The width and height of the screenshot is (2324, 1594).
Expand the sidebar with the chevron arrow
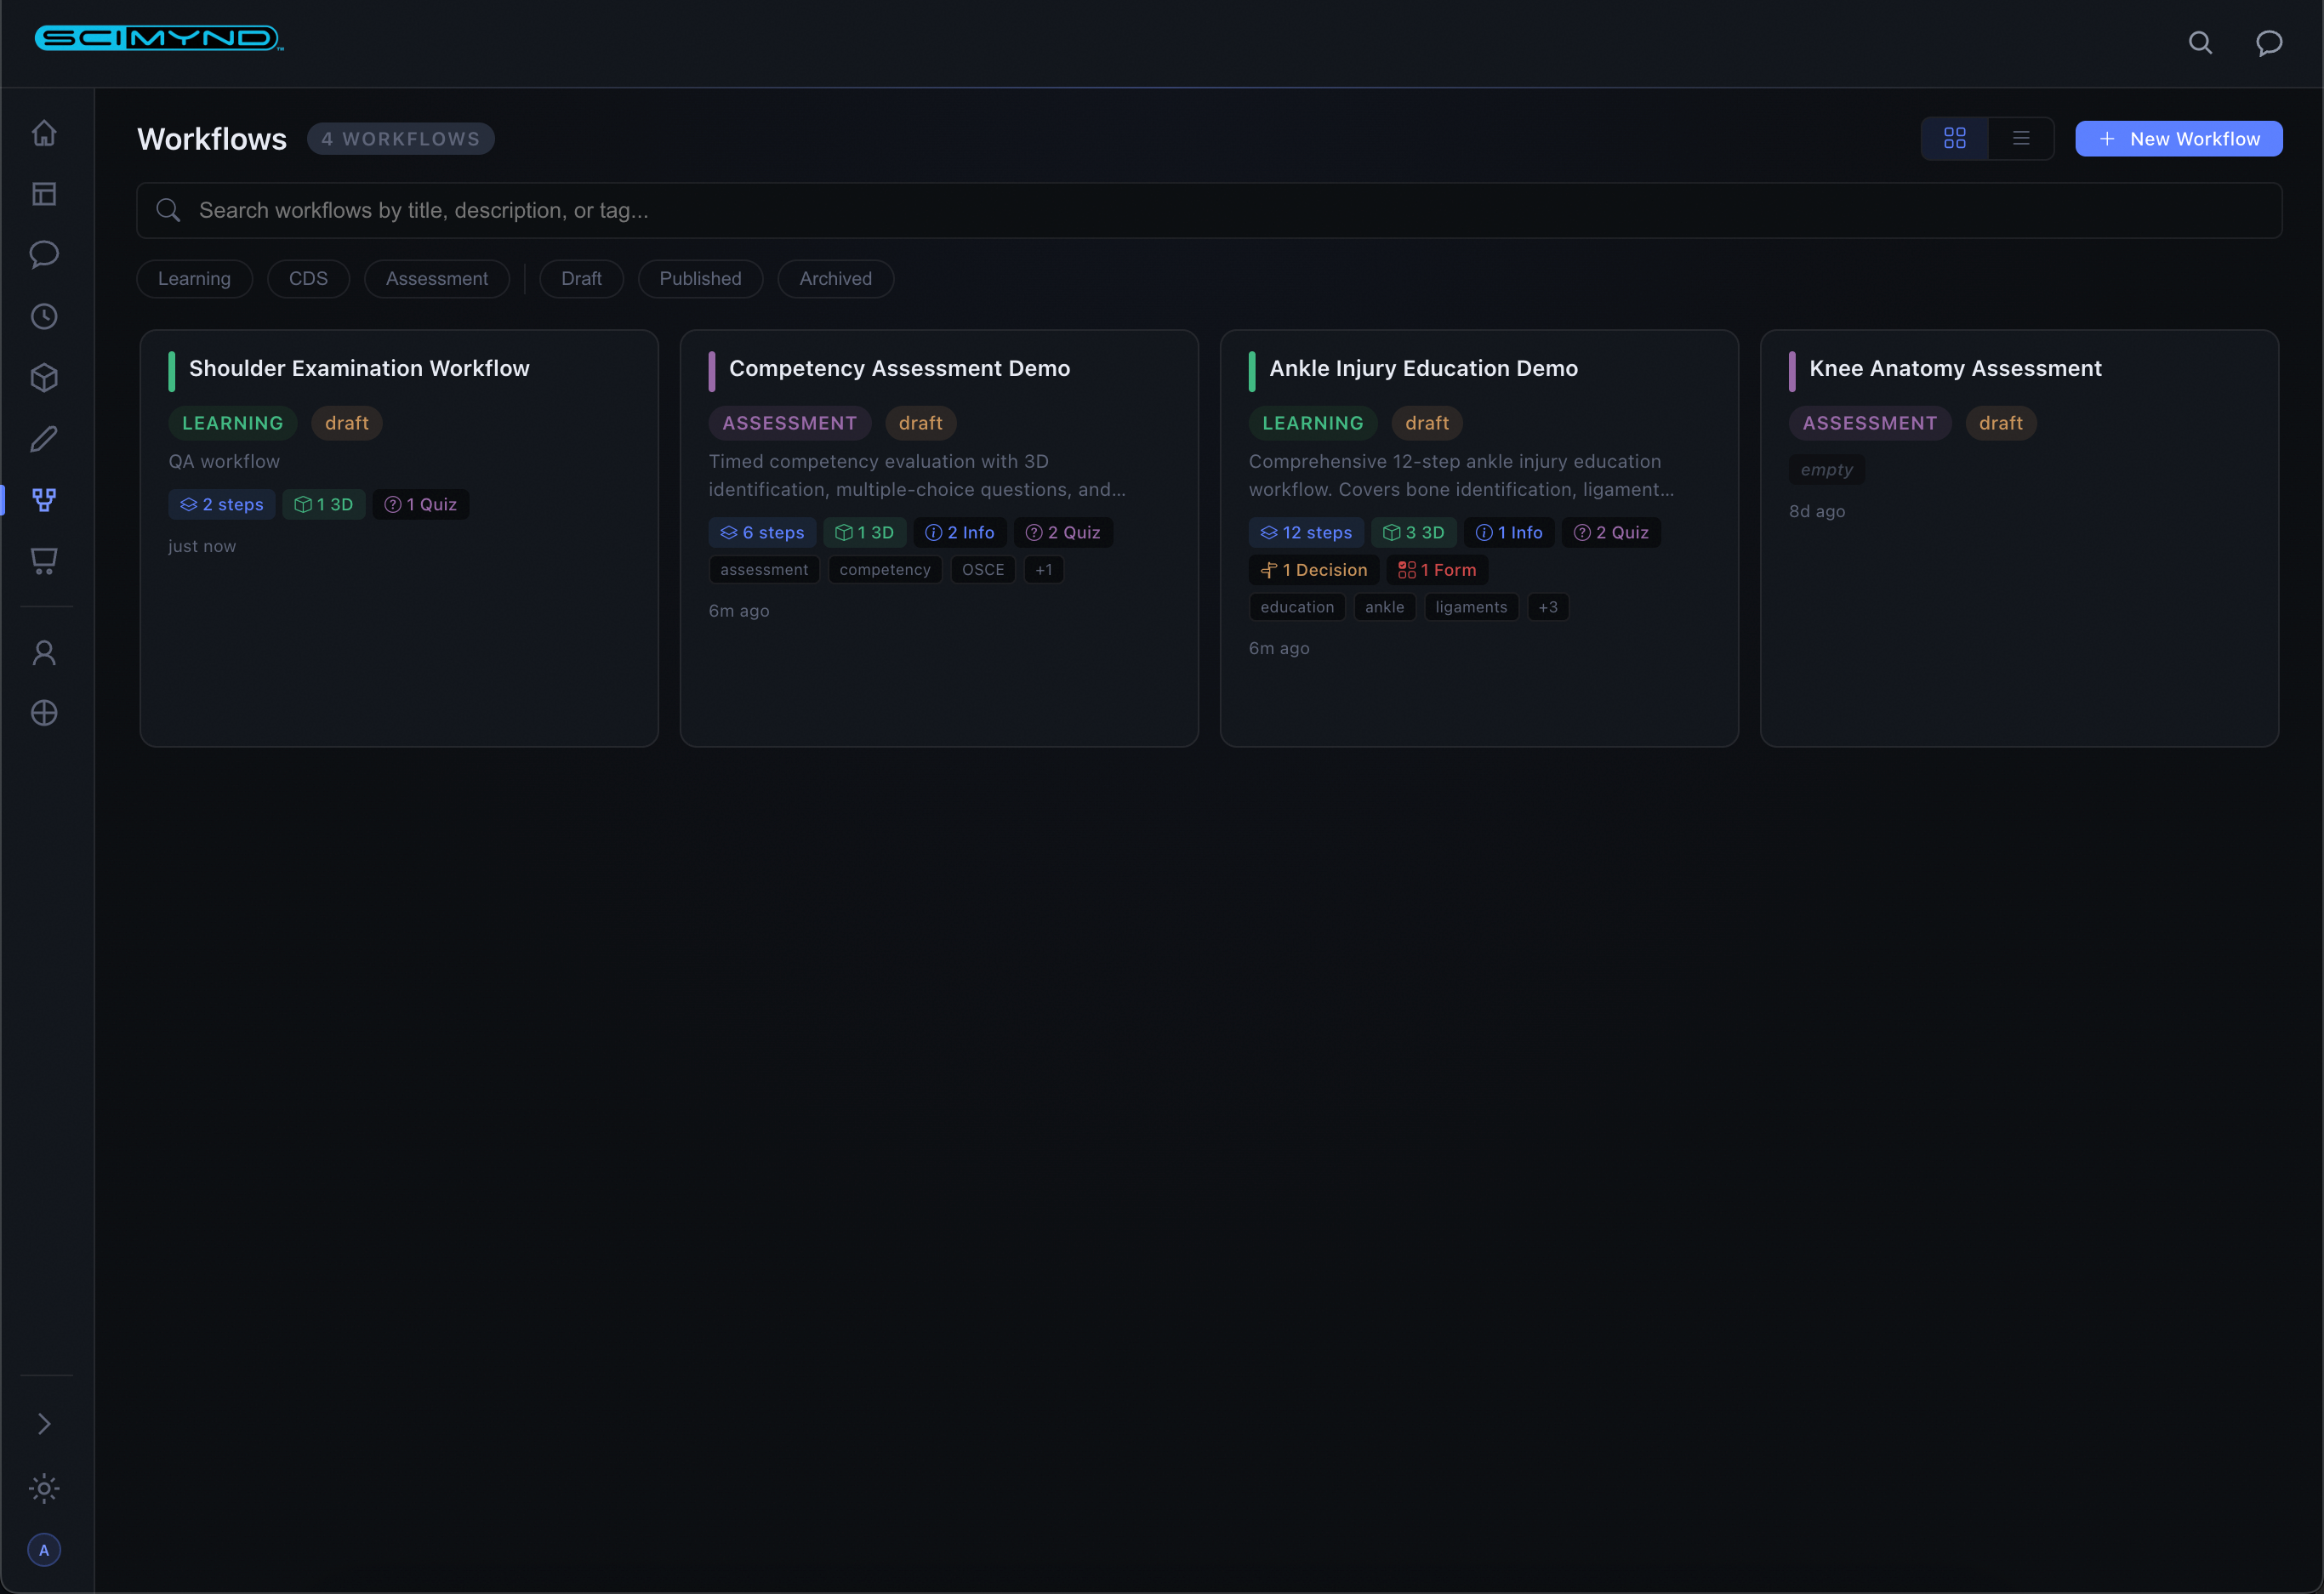pos(44,1423)
